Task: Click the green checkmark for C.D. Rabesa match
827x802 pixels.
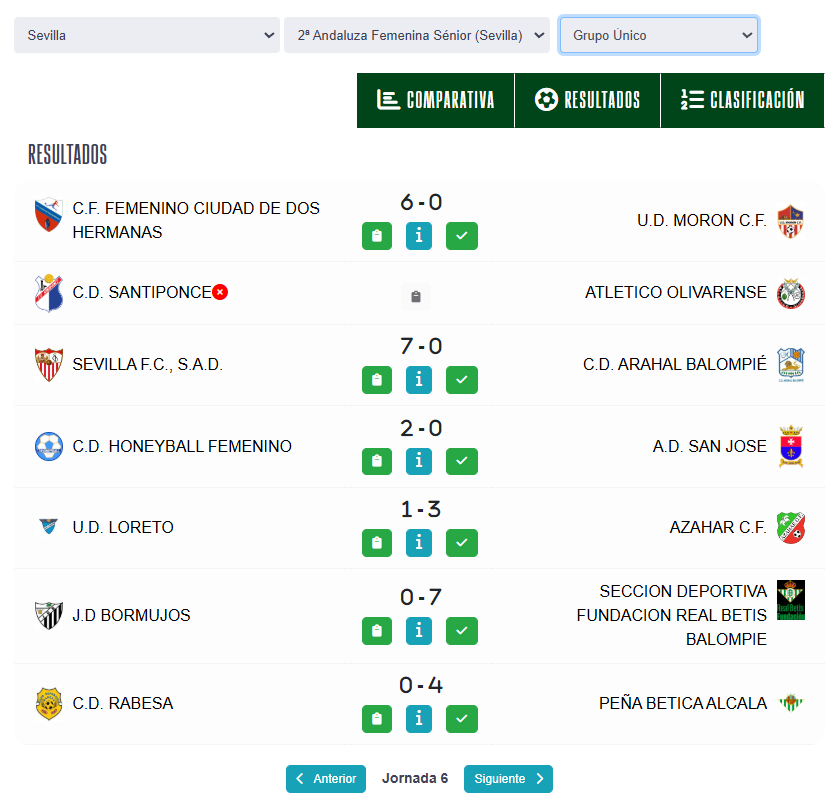Action: (x=461, y=719)
